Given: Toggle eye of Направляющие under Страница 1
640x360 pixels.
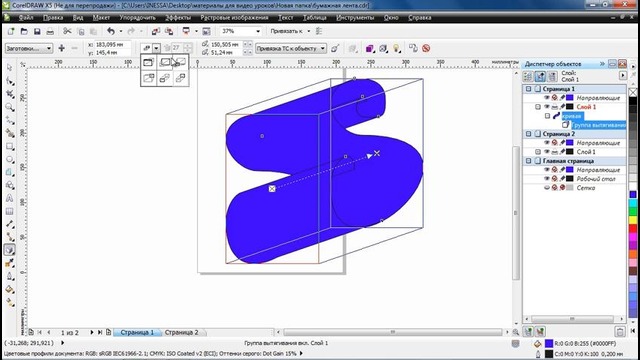Looking at the screenshot, I should tap(547, 98).
